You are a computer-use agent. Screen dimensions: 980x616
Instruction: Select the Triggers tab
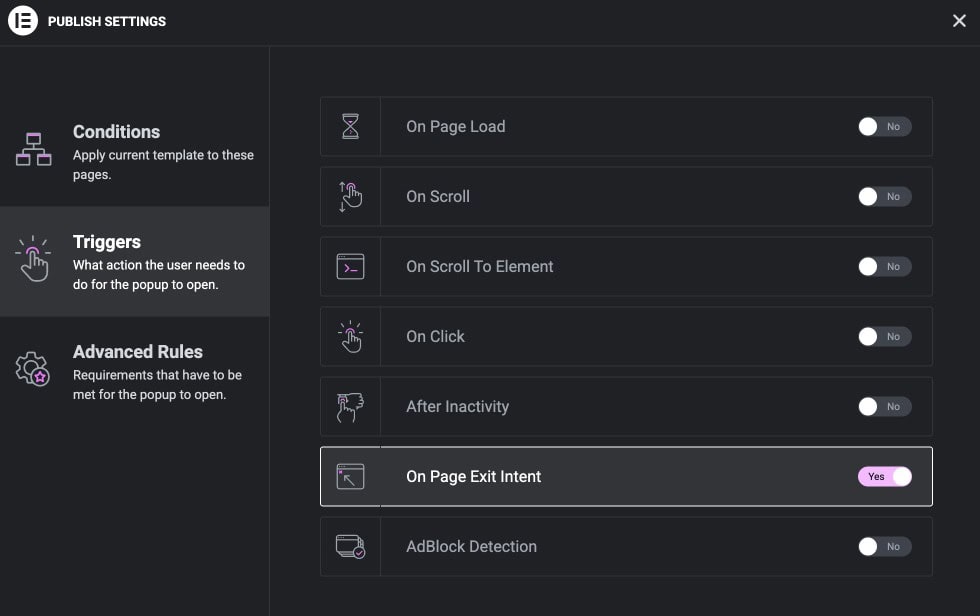[134, 262]
